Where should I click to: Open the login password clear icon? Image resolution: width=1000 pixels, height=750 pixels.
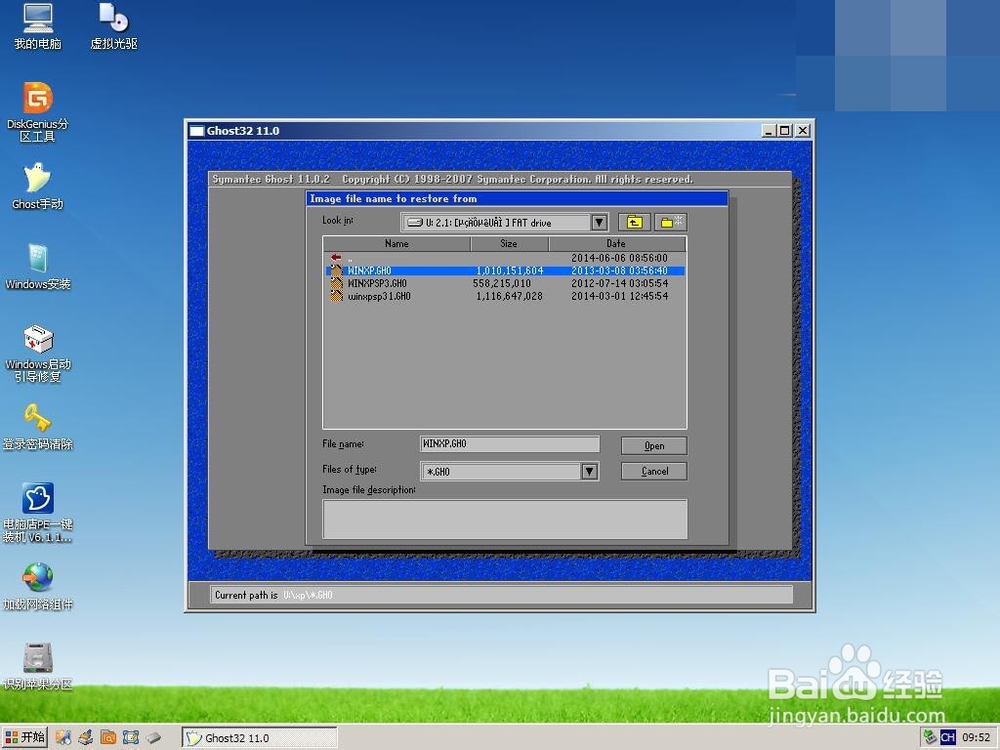pyautogui.click(x=38, y=427)
